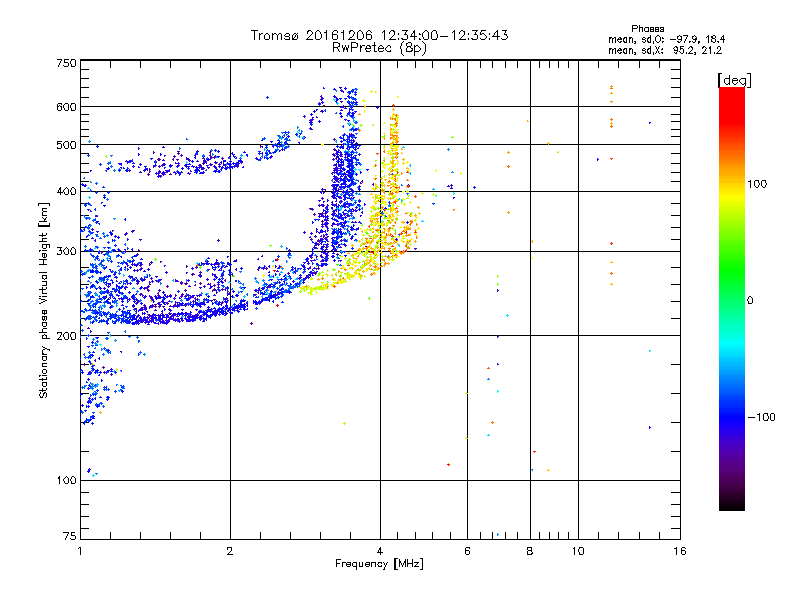The width and height of the screenshot is (800, 600).
Task: Click the y-axis tick label '600'
Action: click(x=66, y=107)
